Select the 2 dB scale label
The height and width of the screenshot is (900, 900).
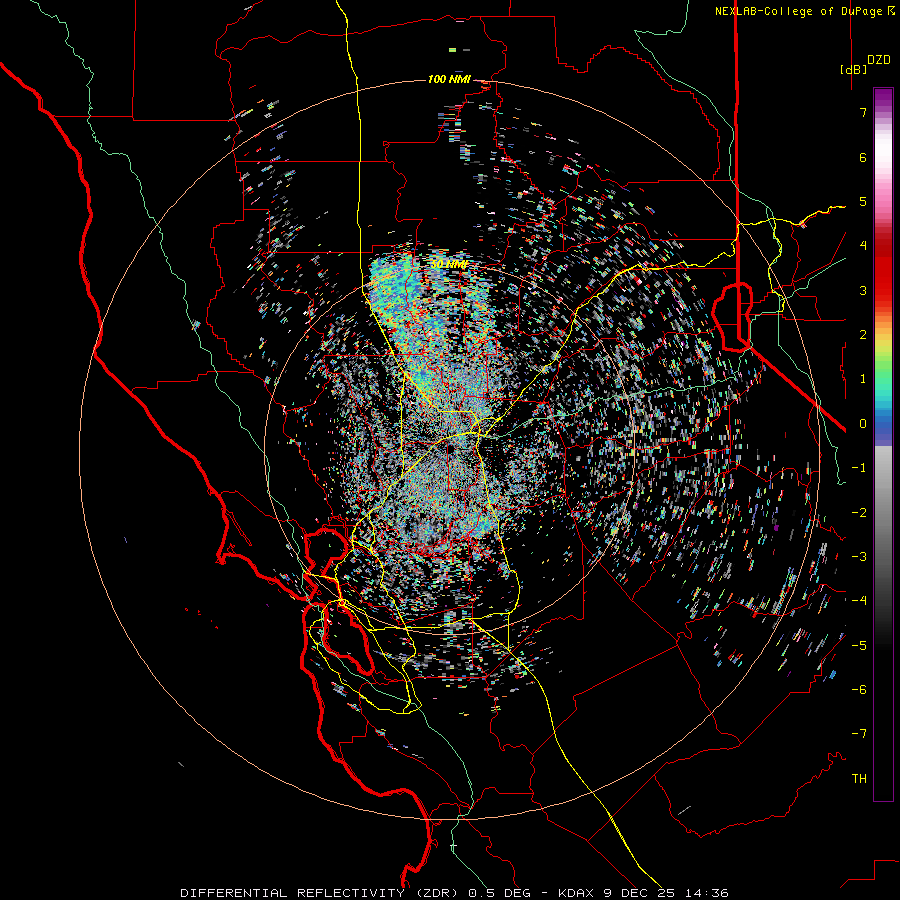tap(863, 335)
